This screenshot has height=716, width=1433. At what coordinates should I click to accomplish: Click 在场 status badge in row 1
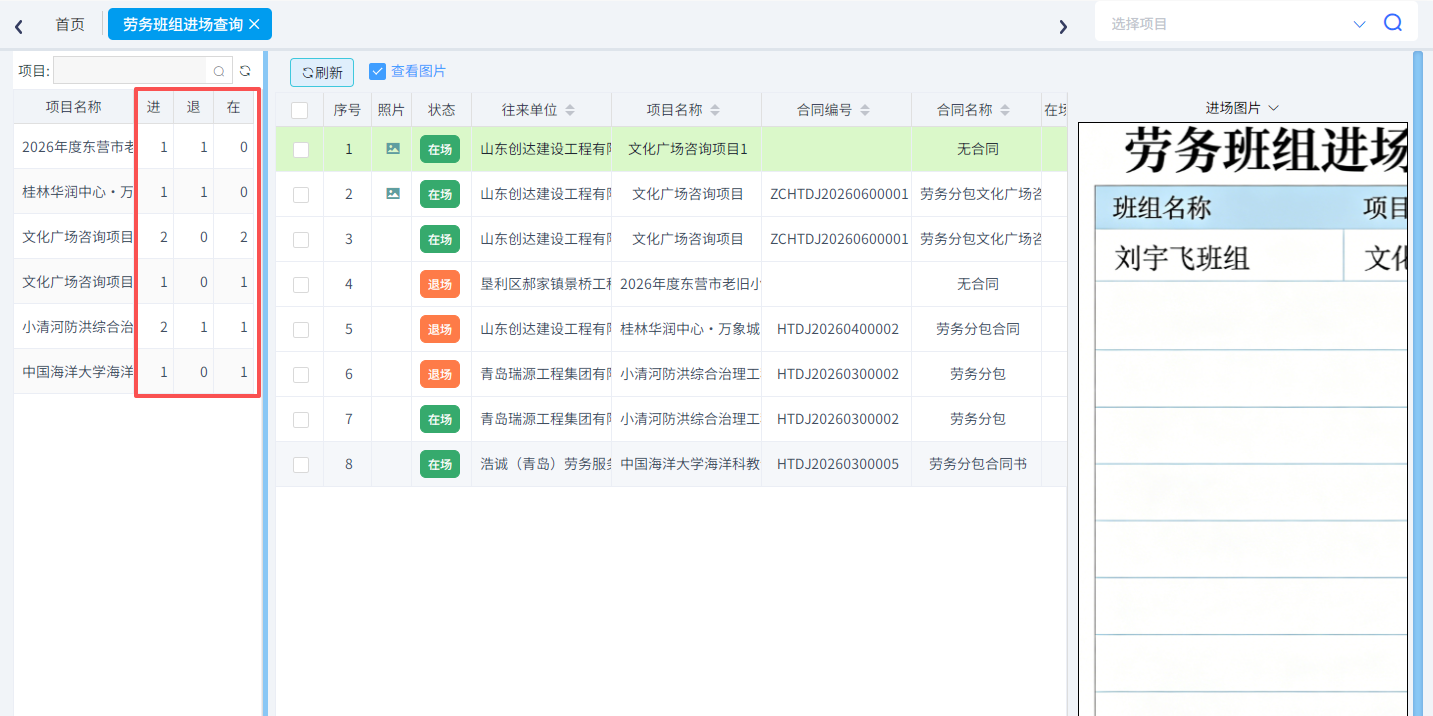(440, 149)
